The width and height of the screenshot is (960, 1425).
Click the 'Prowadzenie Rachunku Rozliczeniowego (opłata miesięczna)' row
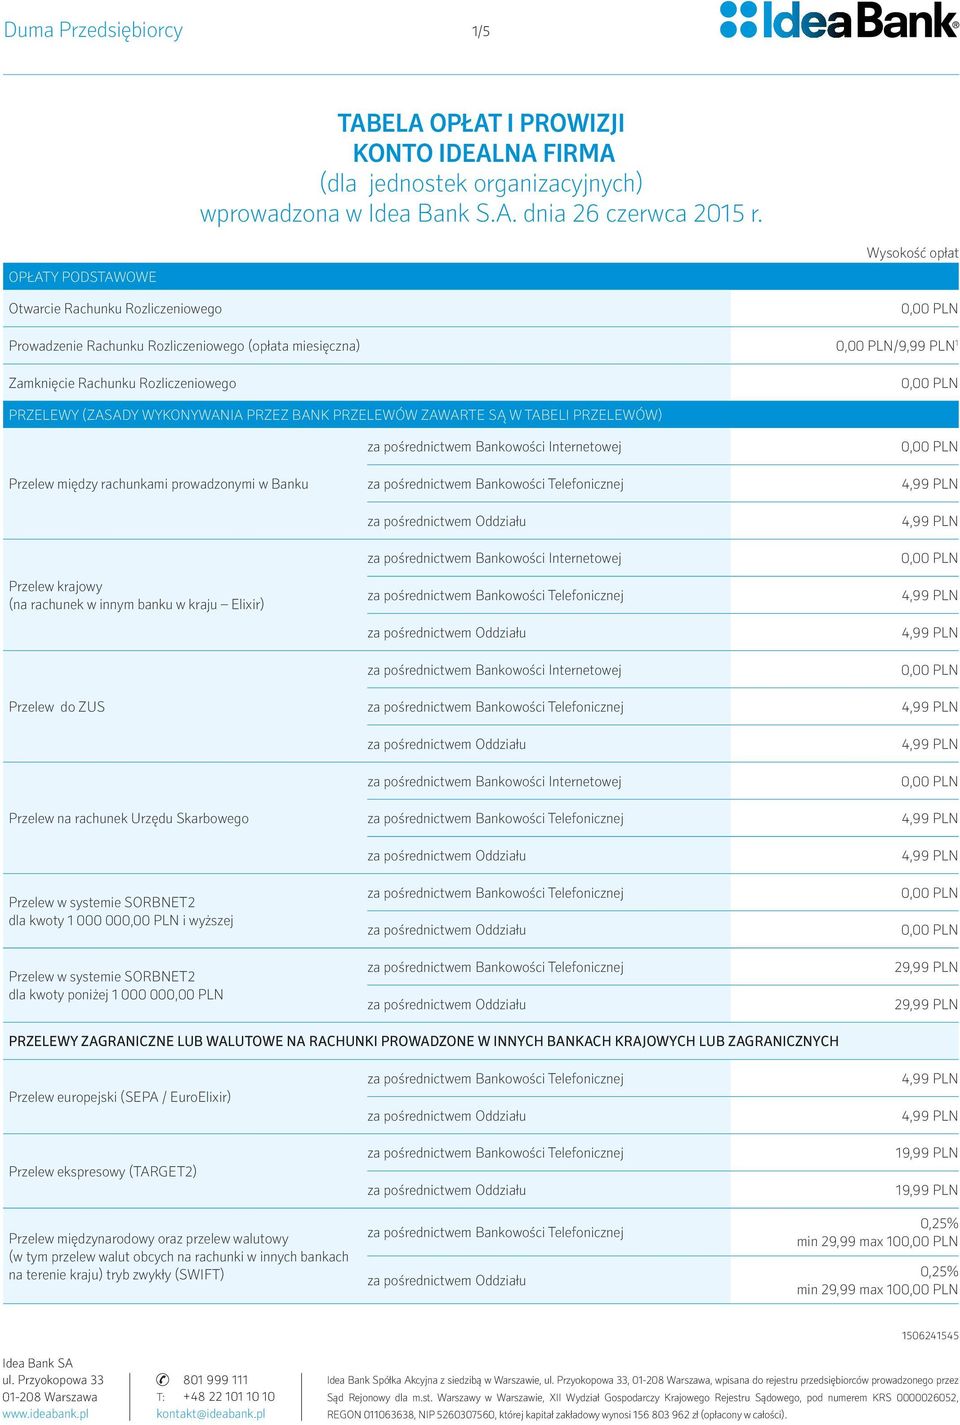pos(481,346)
